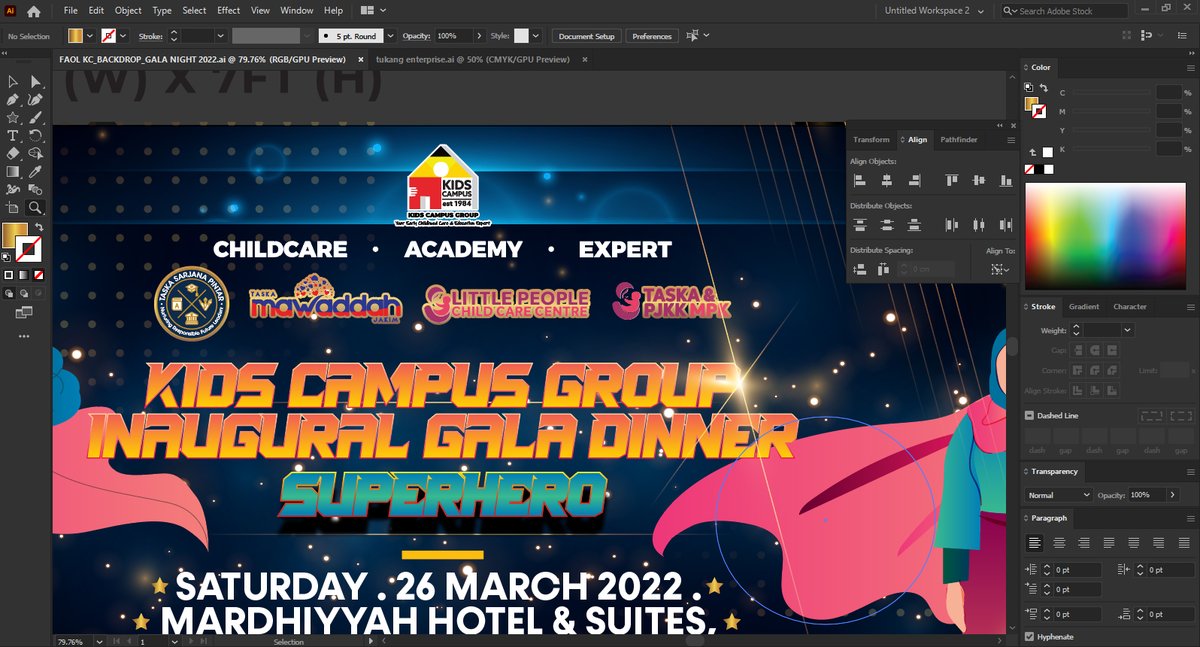The width and height of the screenshot is (1200, 647).
Task: Toggle the Dashed Line checkbox
Action: click(x=1030, y=415)
